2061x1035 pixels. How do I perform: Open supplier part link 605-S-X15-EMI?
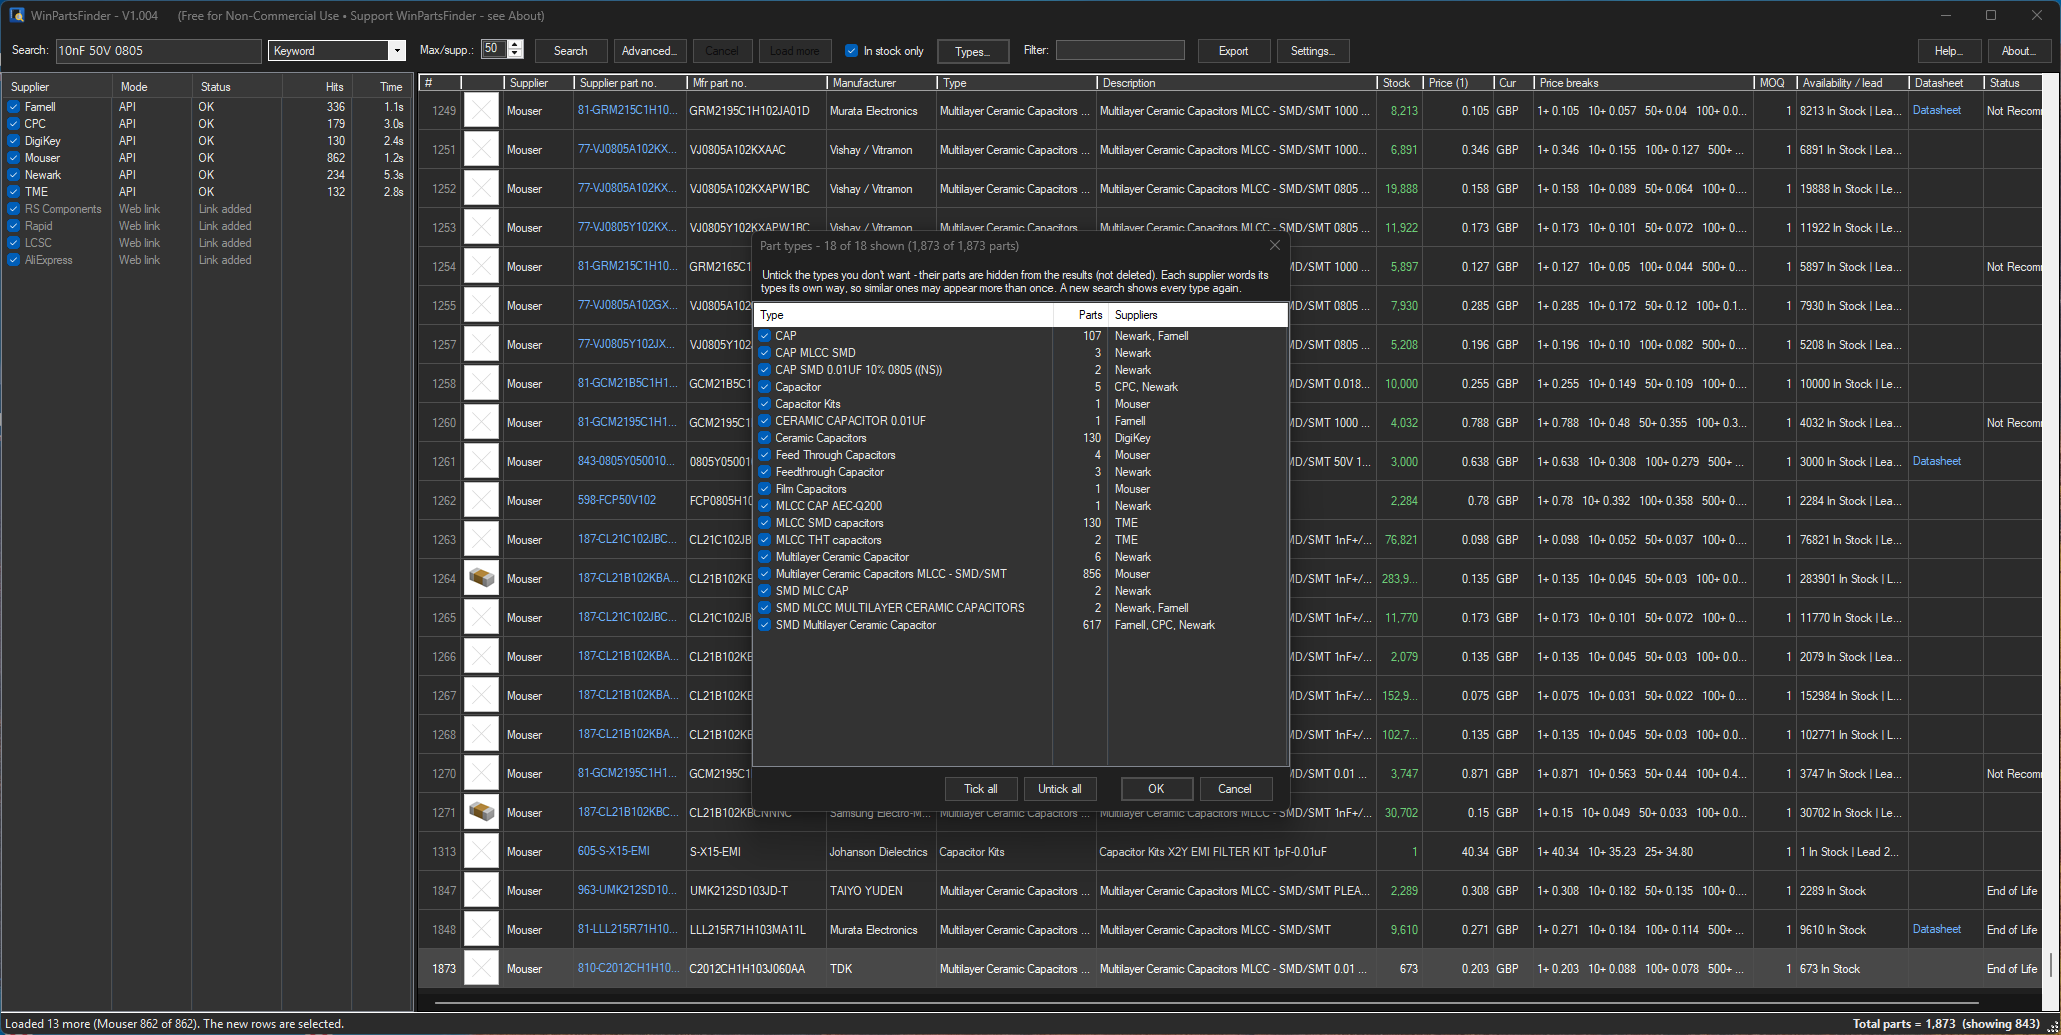pyautogui.click(x=614, y=851)
